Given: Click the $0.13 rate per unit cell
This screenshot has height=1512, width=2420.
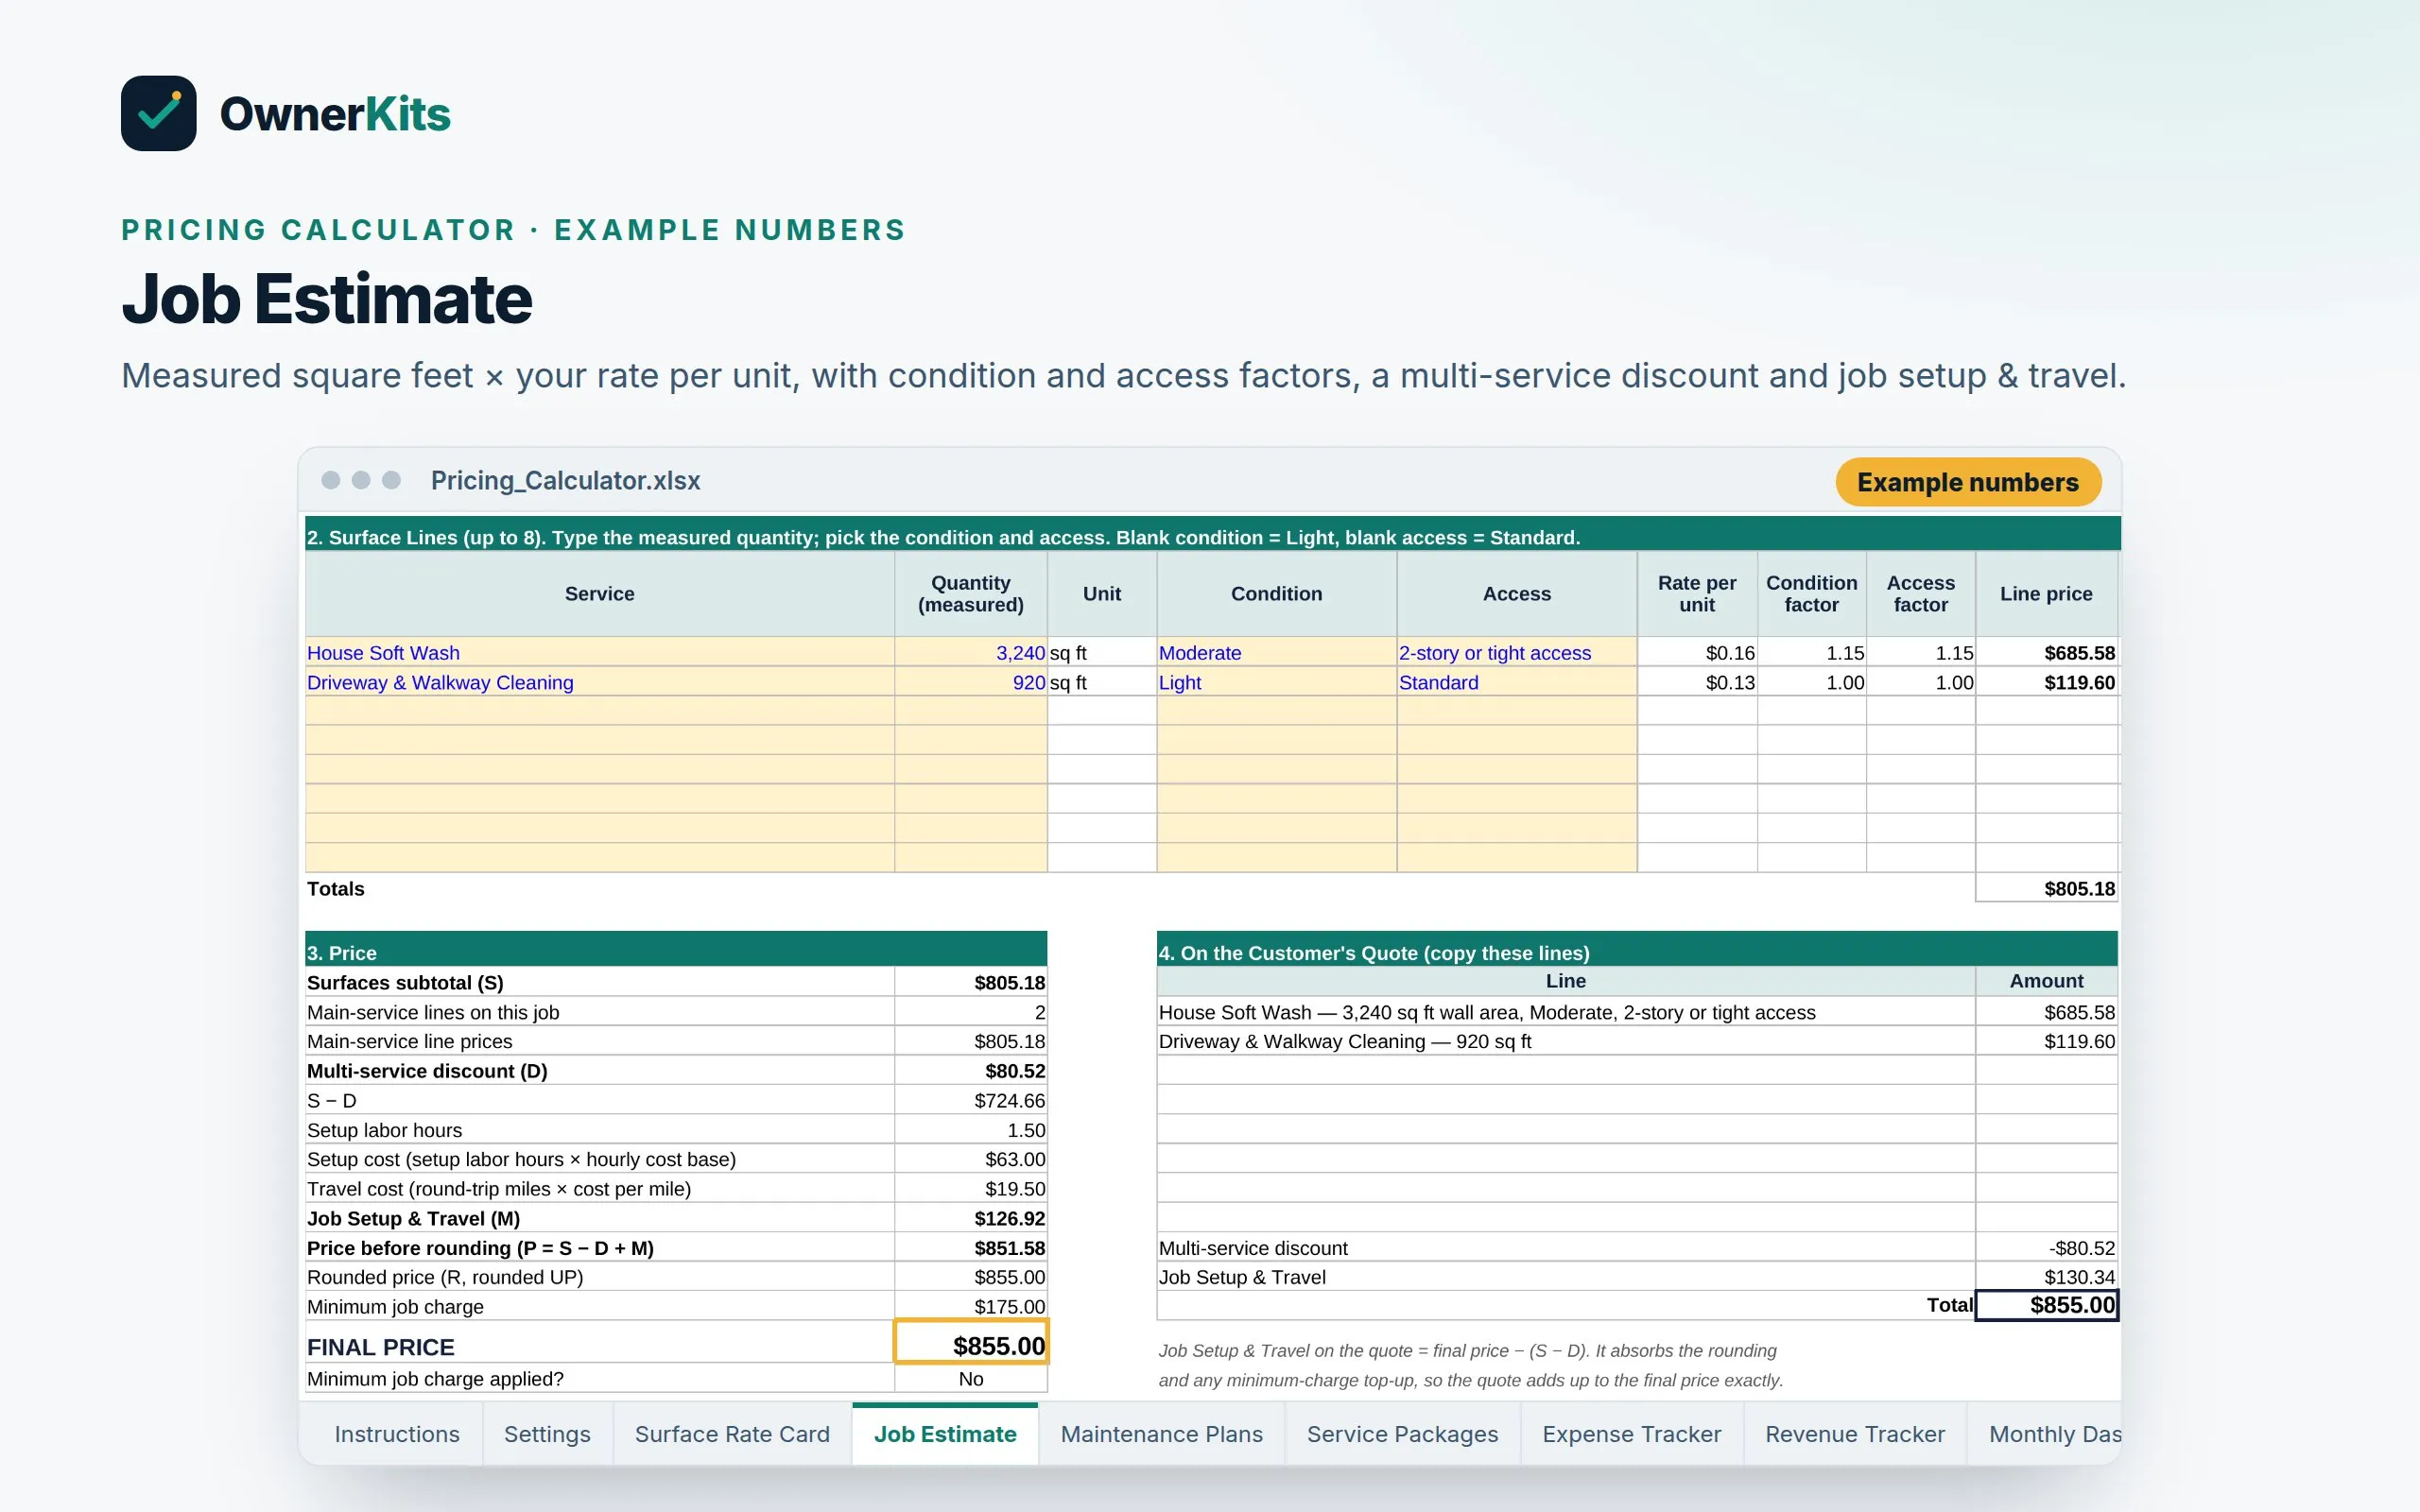Looking at the screenshot, I should (1697, 682).
